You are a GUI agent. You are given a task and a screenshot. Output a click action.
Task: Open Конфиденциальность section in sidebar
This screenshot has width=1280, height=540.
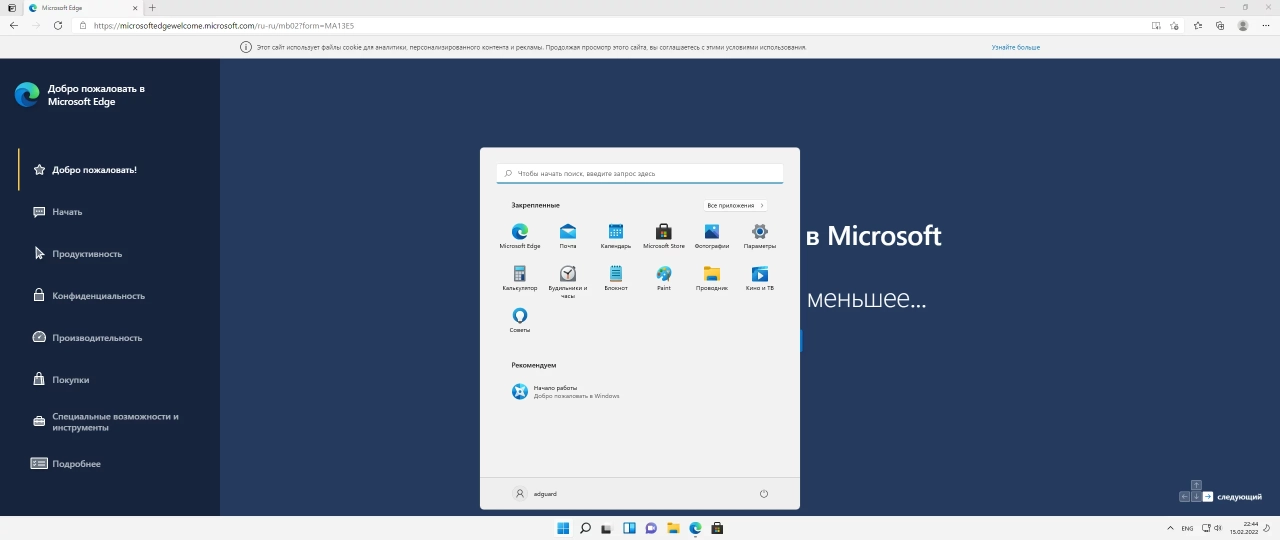coord(88,296)
